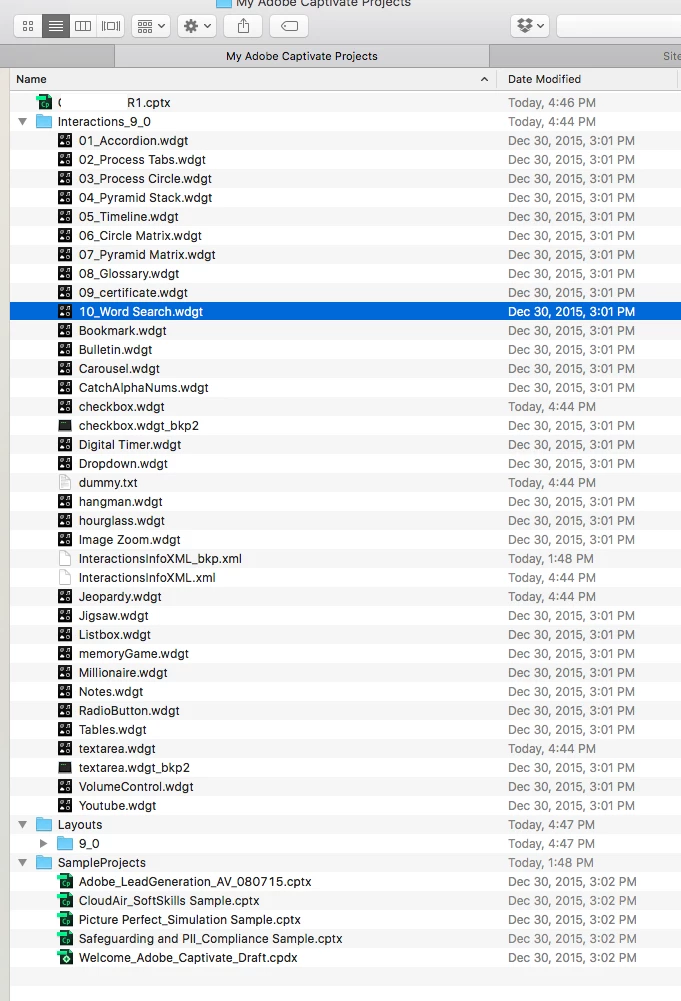
Task: Click the SampleProjects folder icon
Action: (44, 862)
